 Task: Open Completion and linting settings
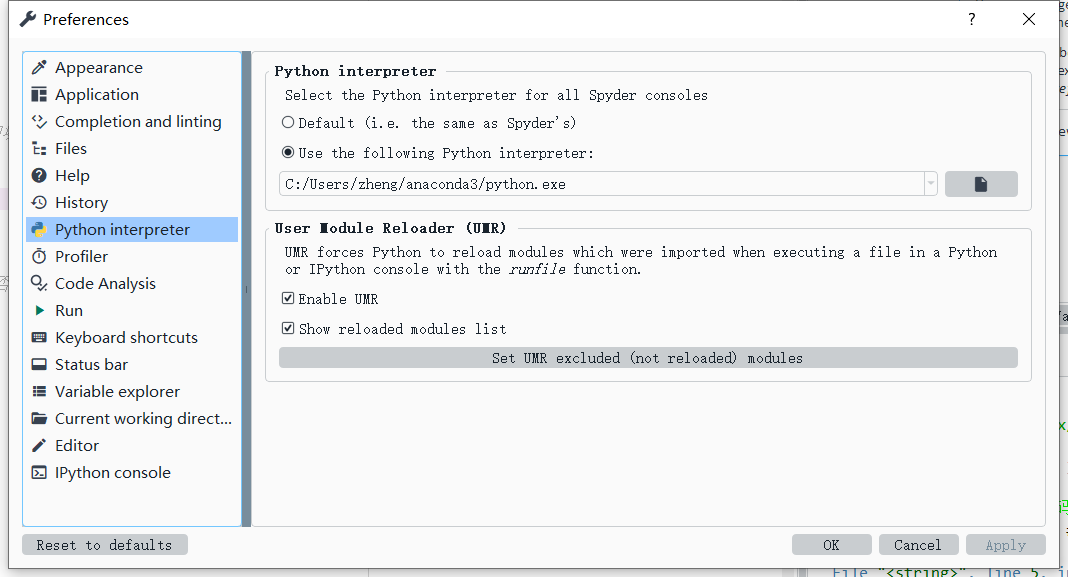tap(40, 121)
